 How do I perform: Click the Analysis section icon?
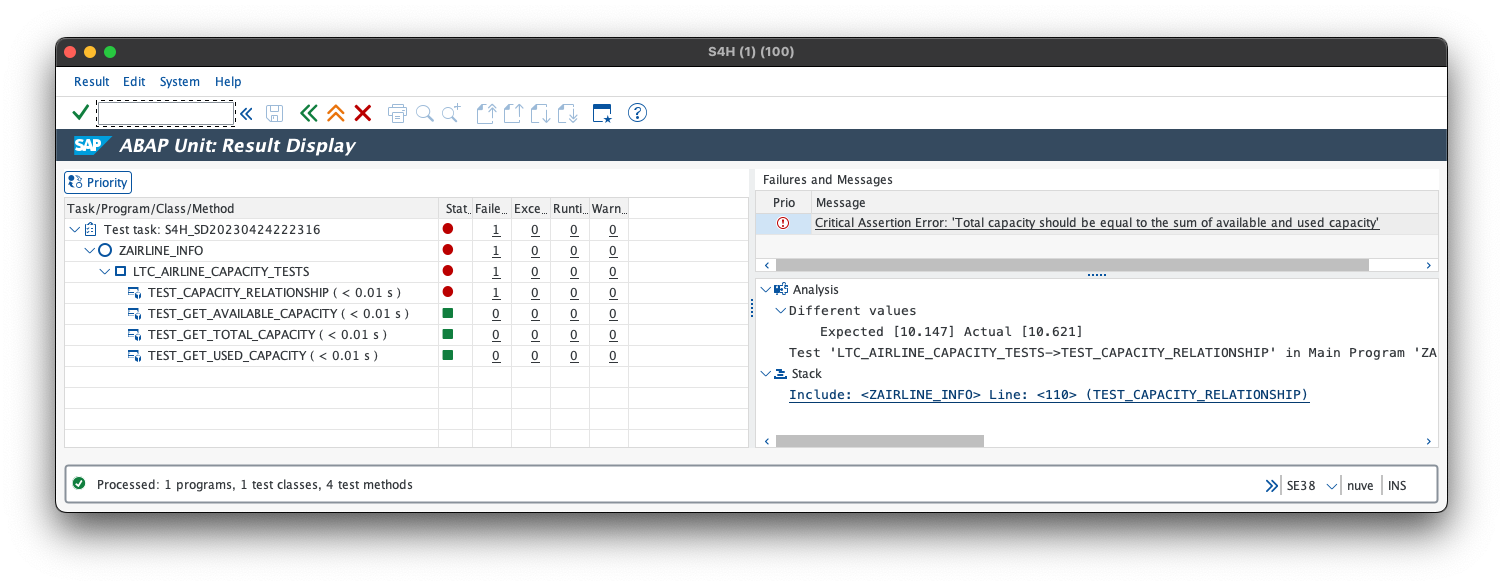[x=781, y=289]
